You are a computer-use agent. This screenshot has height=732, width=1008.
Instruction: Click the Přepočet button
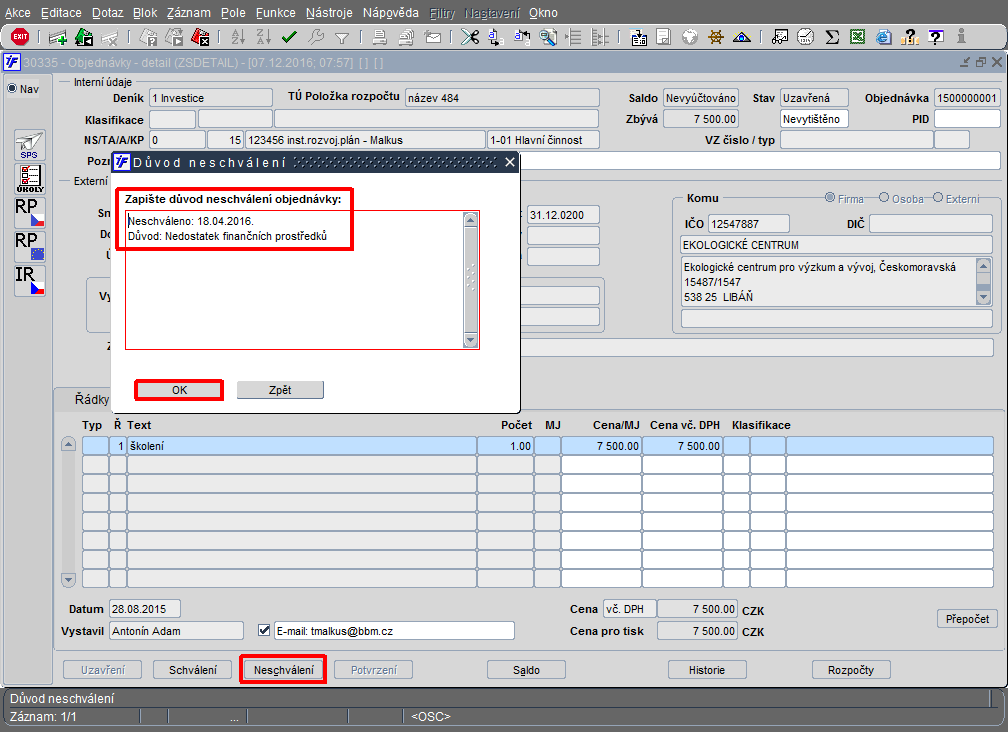(x=968, y=619)
